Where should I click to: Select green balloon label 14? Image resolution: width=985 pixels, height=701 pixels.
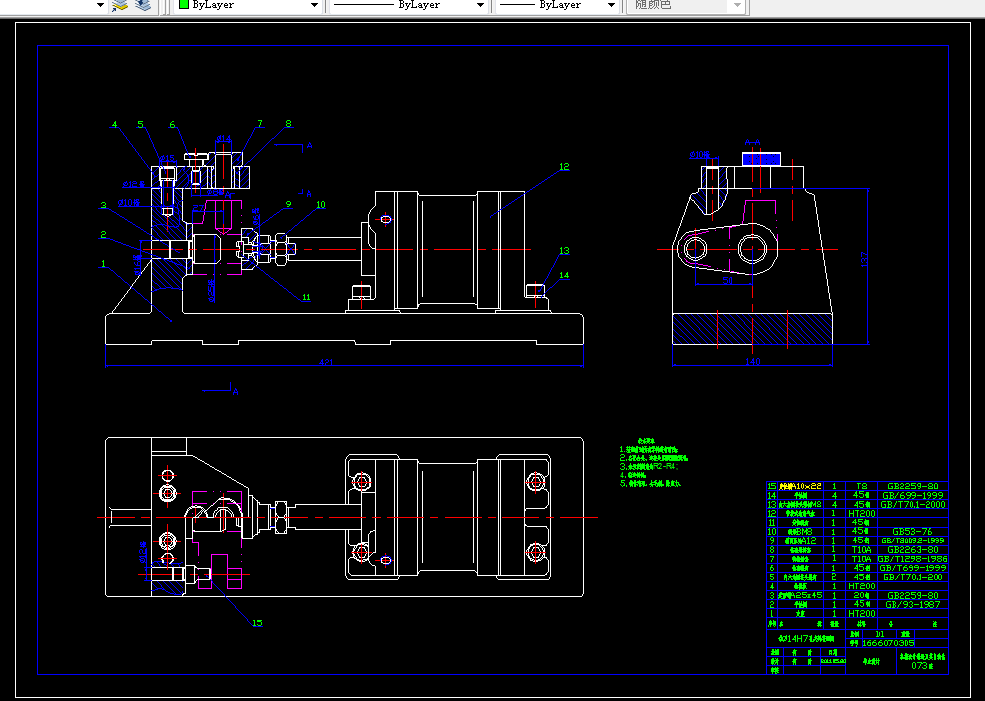pos(564,275)
